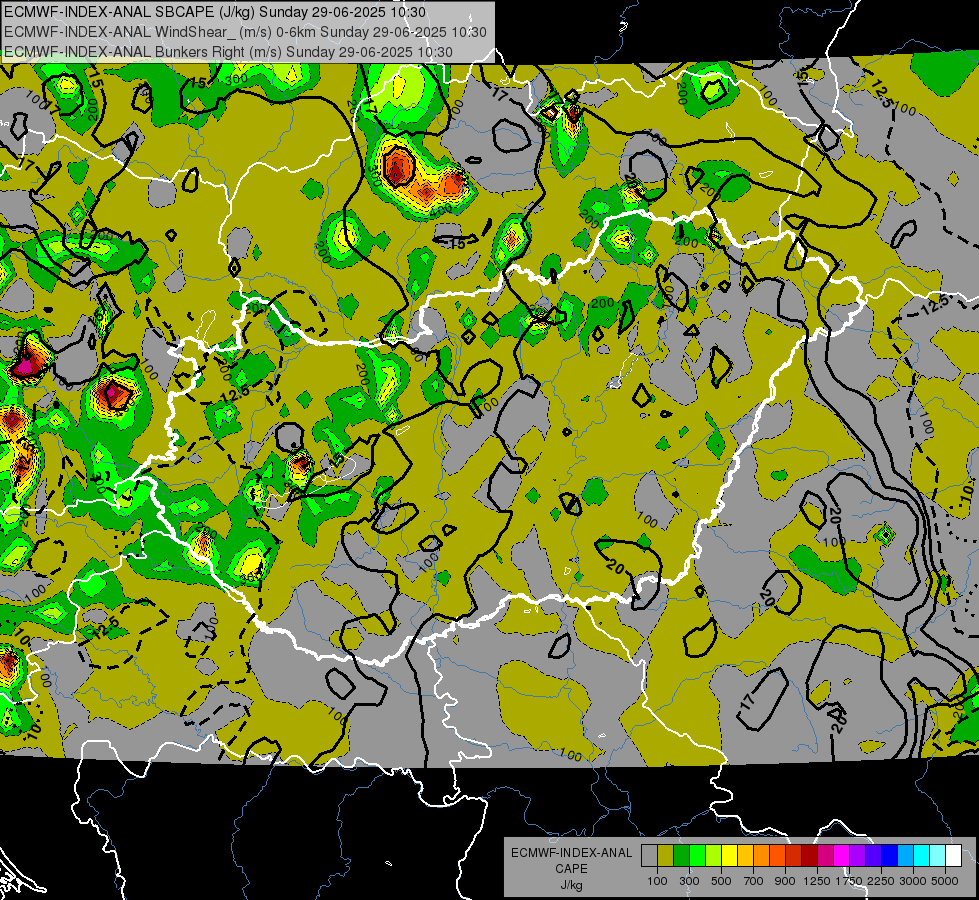Click the CAPE word in legend

pyautogui.click(x=572, y=868)
